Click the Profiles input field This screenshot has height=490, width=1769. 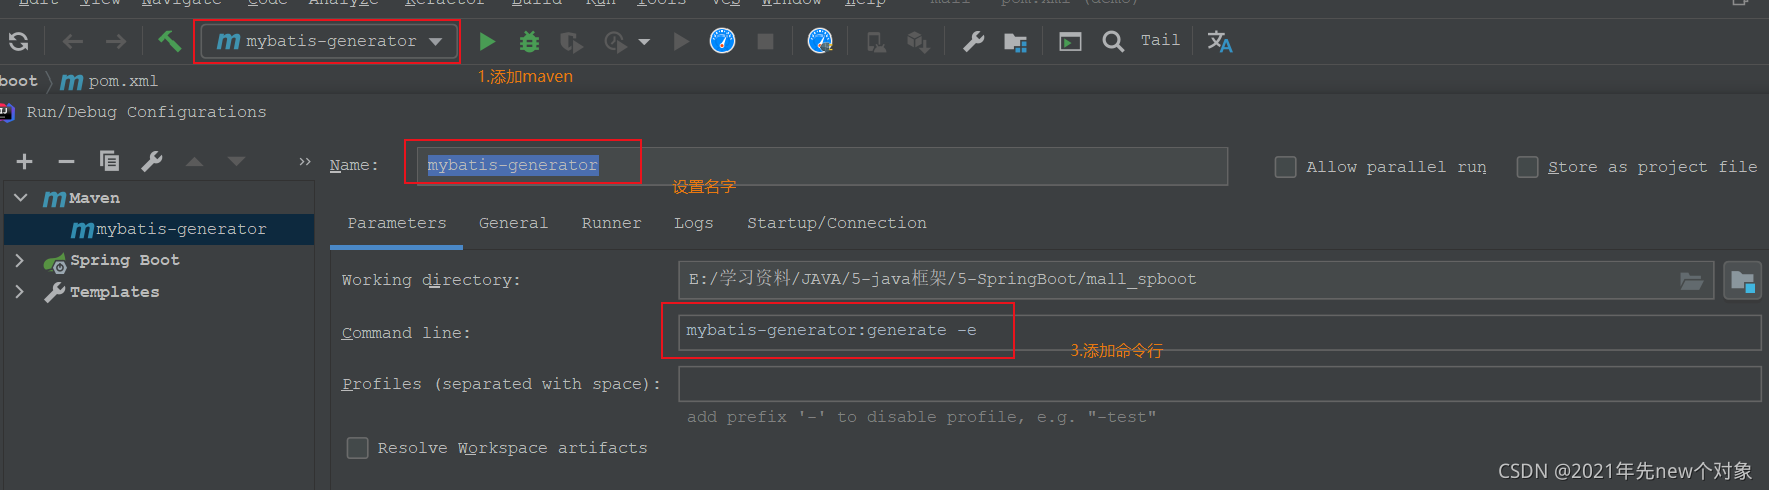point(1220,384)
